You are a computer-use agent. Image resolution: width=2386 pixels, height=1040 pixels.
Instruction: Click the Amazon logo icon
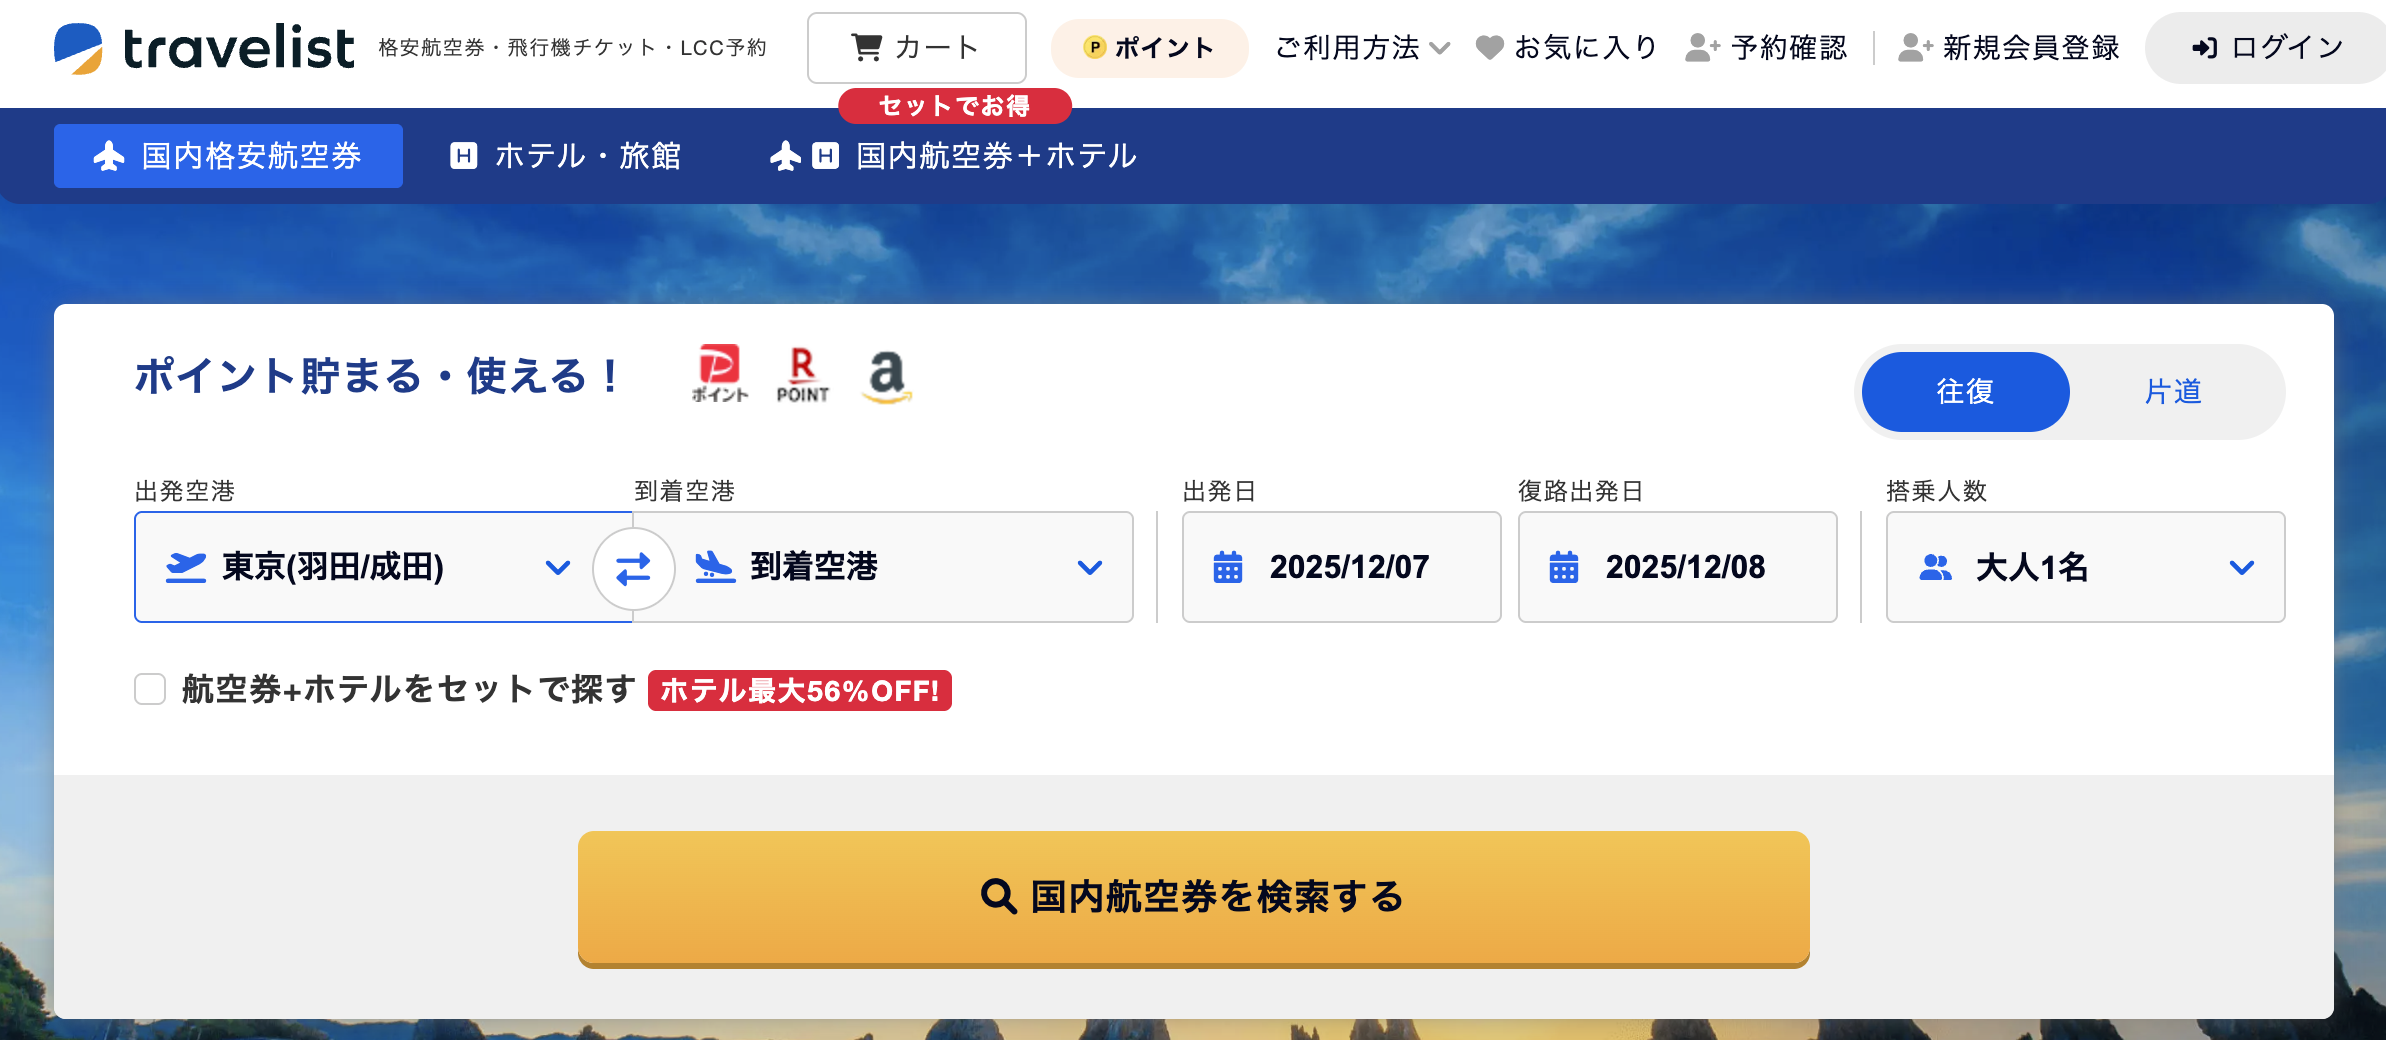click(886, 374)
